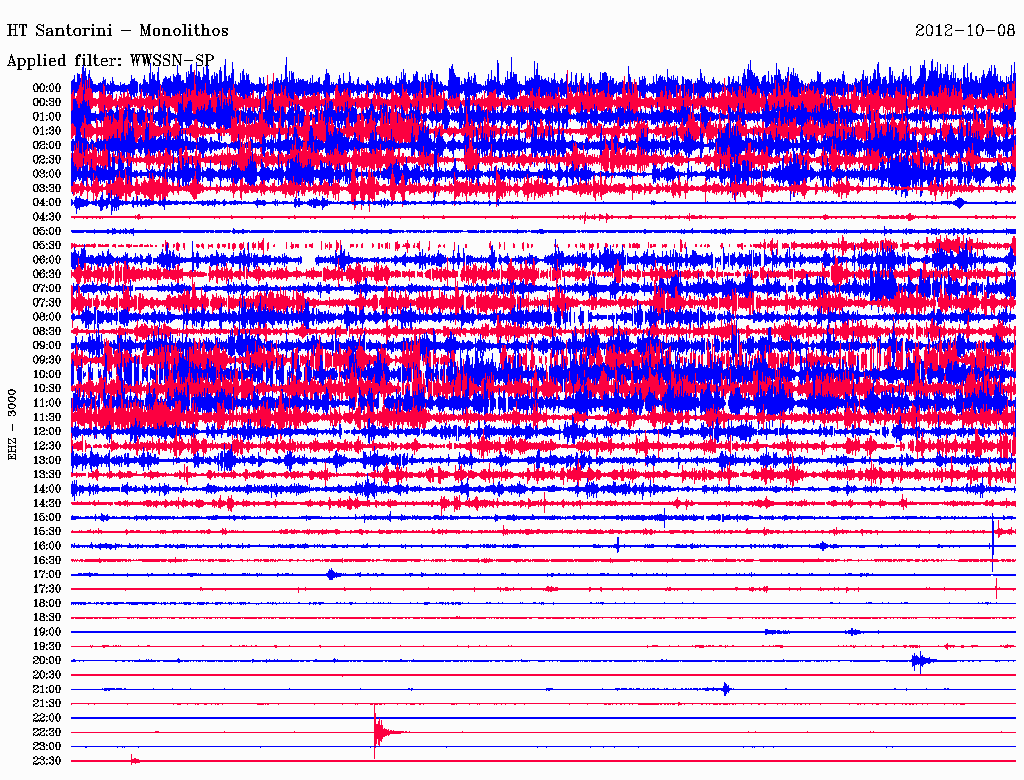This screenshot has width=1024, height=780.
Task: Select the 00:00 time label
Action: pyautogui.click(x=47, y=88)
